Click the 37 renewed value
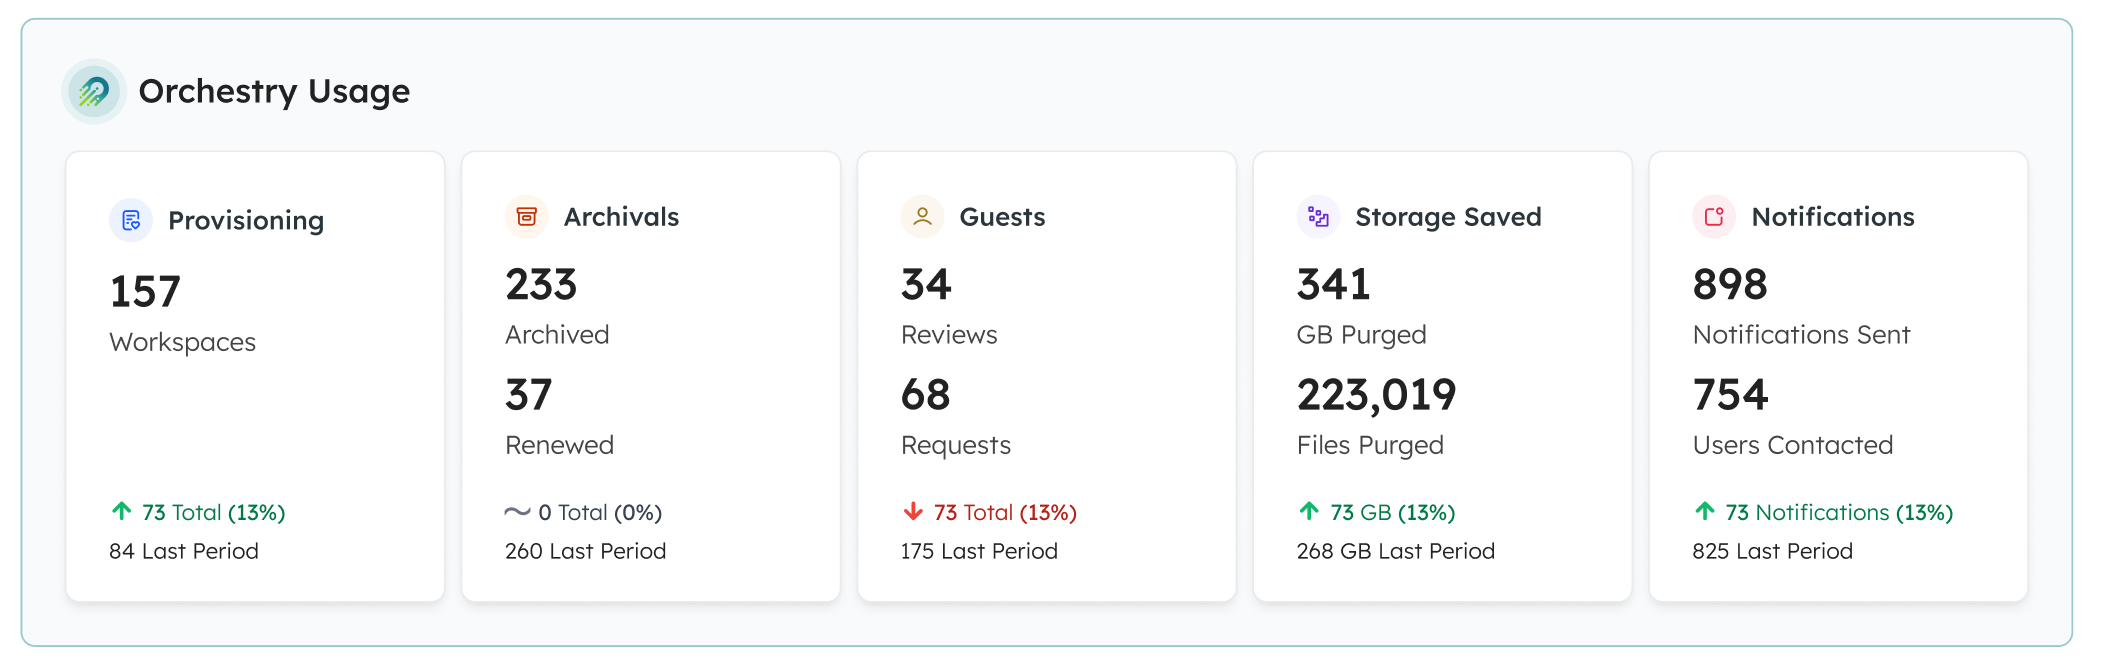Screen dimensions: 2103x665 point(528,395)
